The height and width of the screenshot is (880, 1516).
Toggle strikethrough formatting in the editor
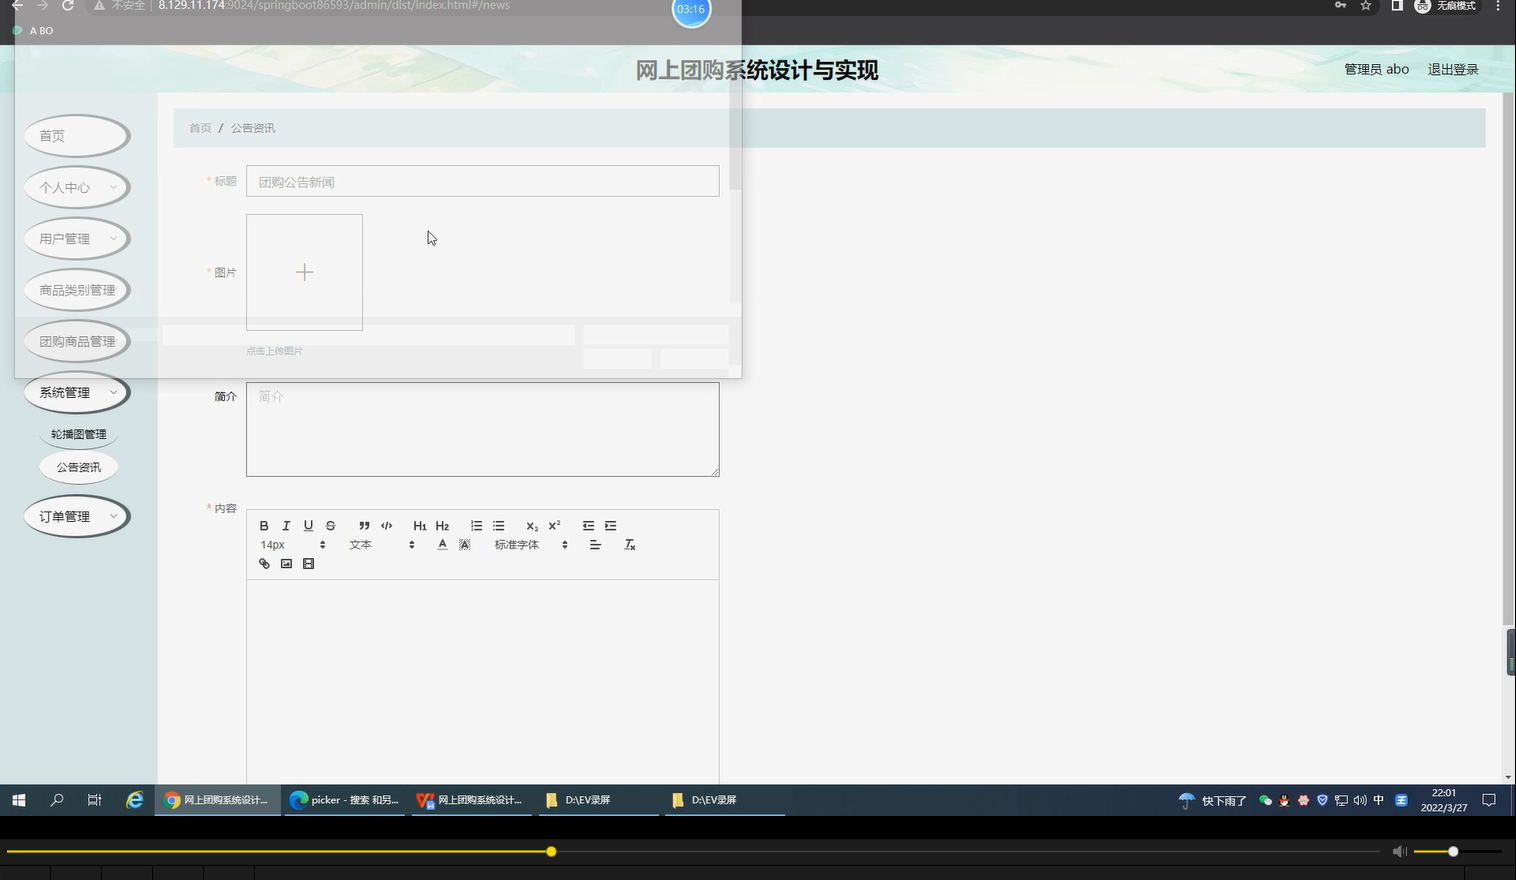coord(330,526)
